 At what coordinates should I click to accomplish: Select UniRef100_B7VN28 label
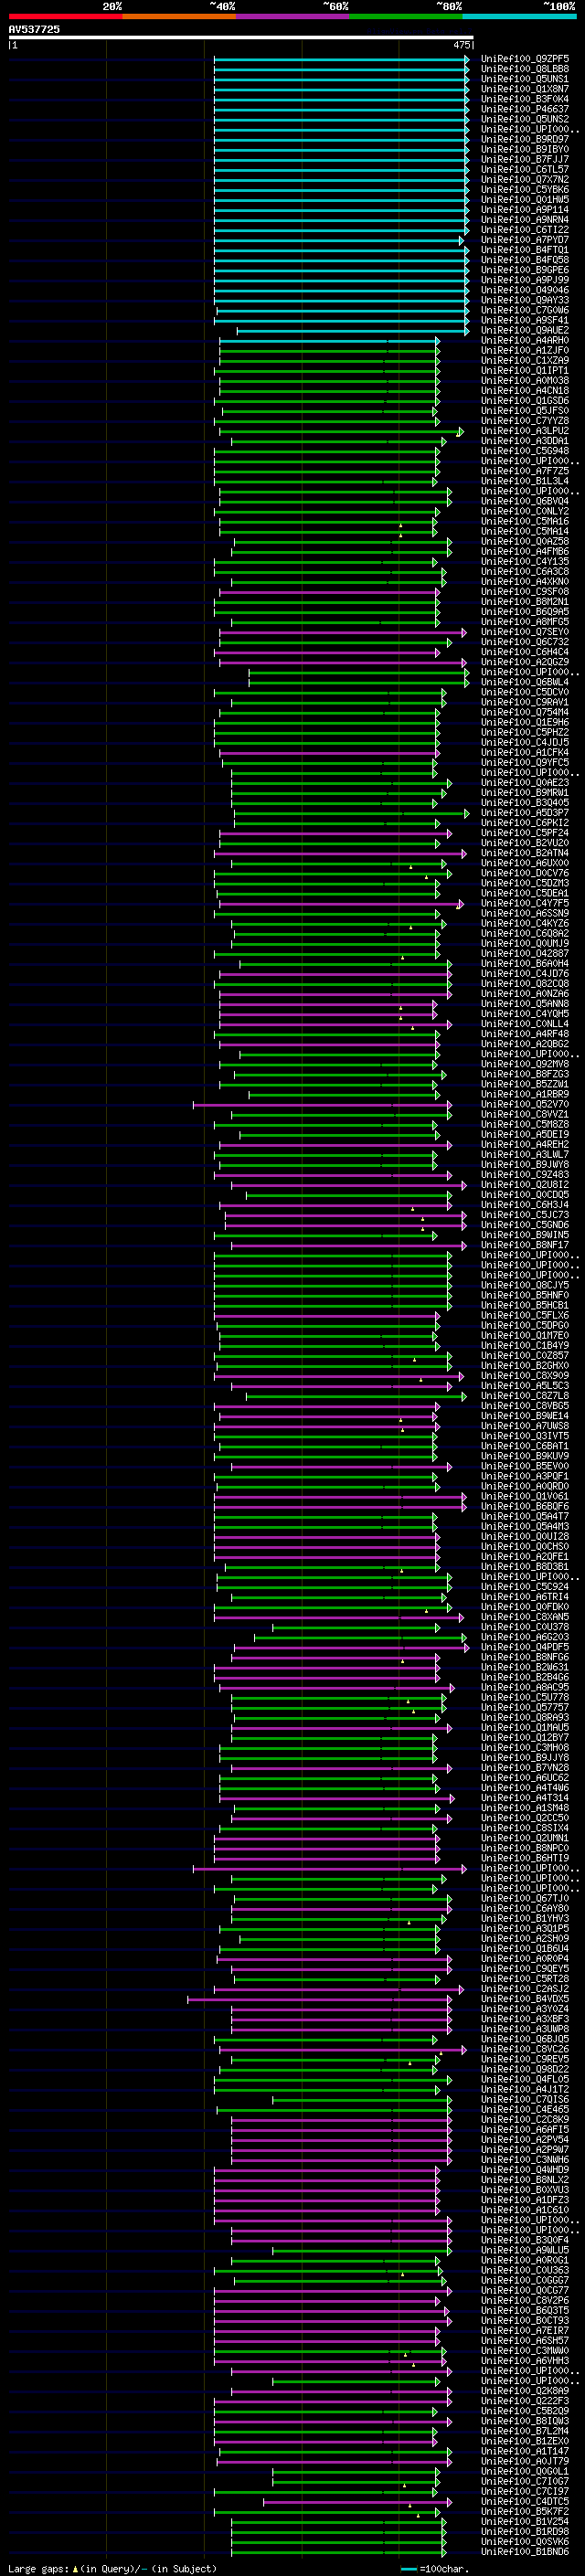click(x=525, y=1767)
